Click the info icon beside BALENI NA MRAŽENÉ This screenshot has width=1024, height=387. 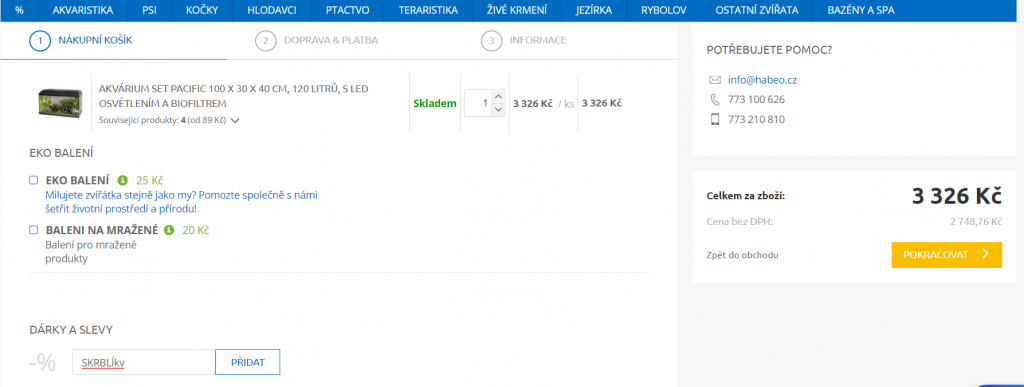[x=169, y=230]
